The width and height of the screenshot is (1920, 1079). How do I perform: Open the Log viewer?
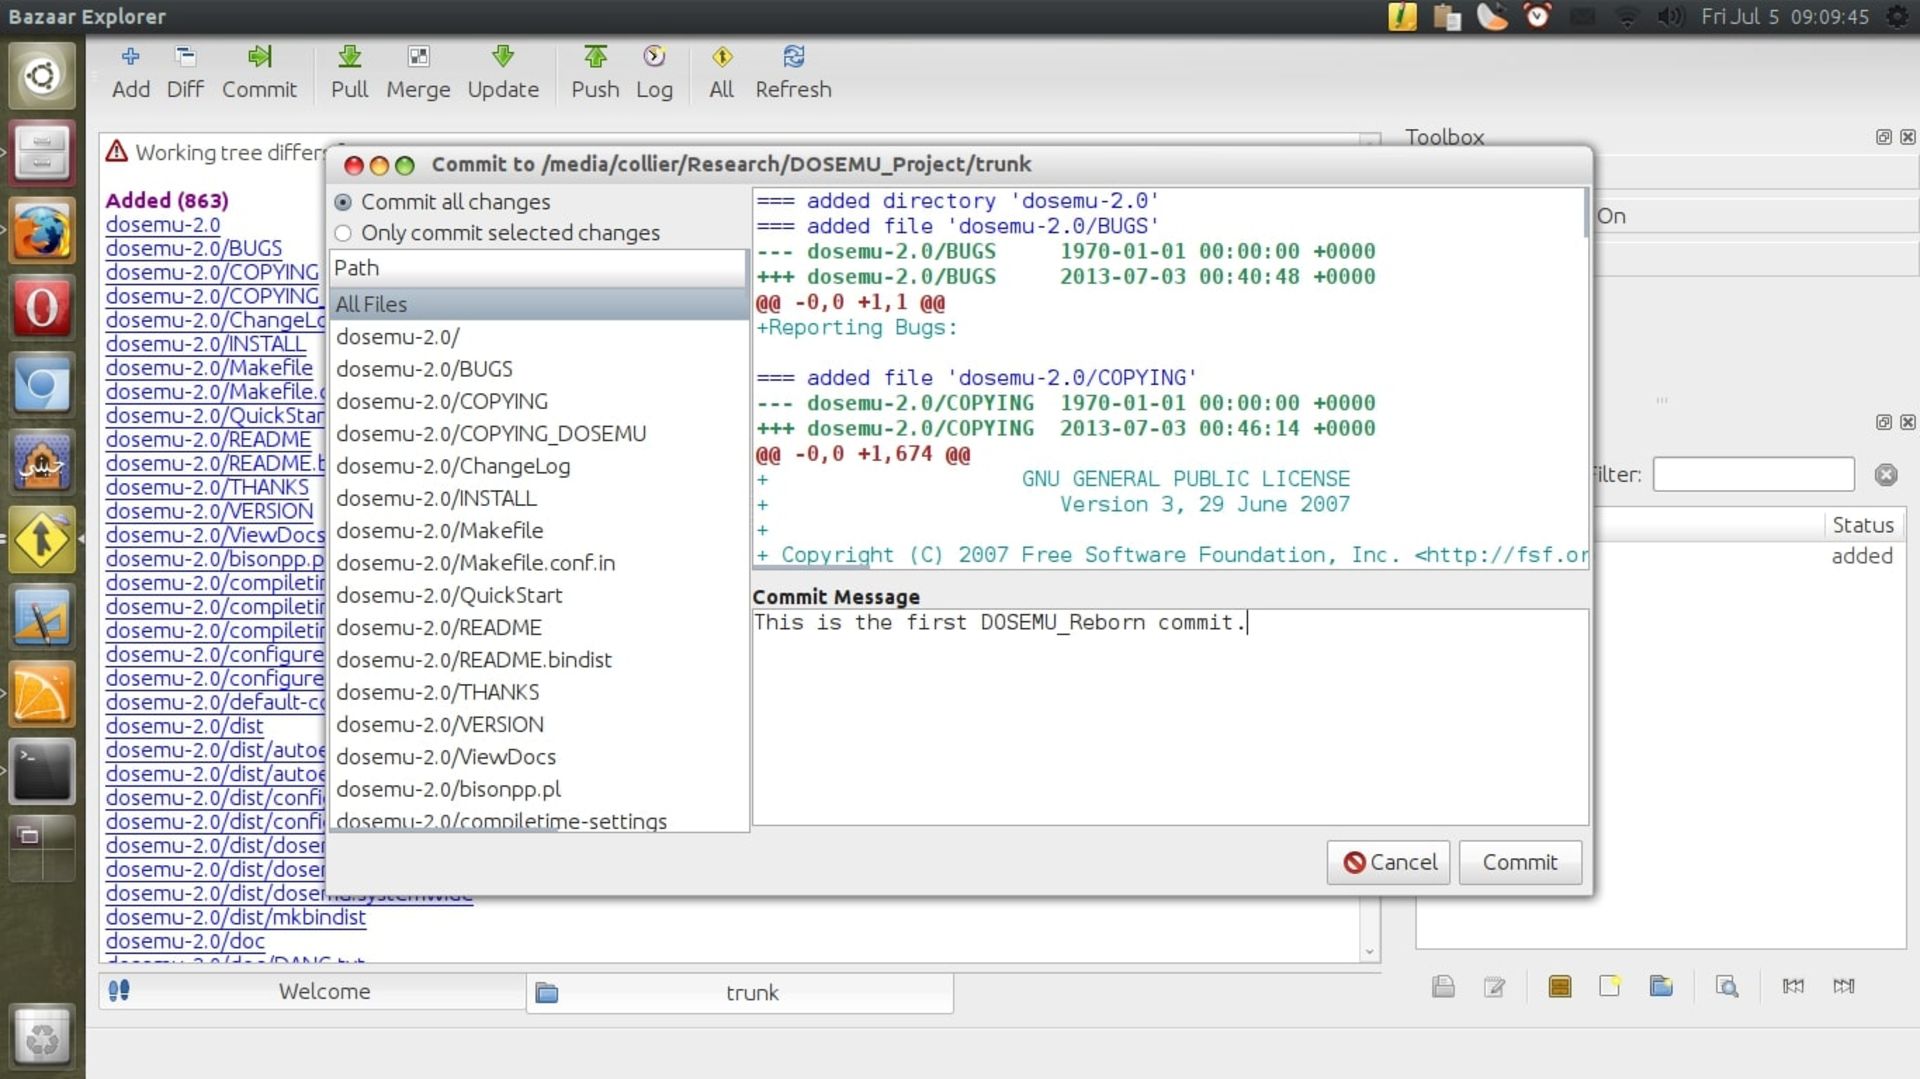(x=654, y=72)
